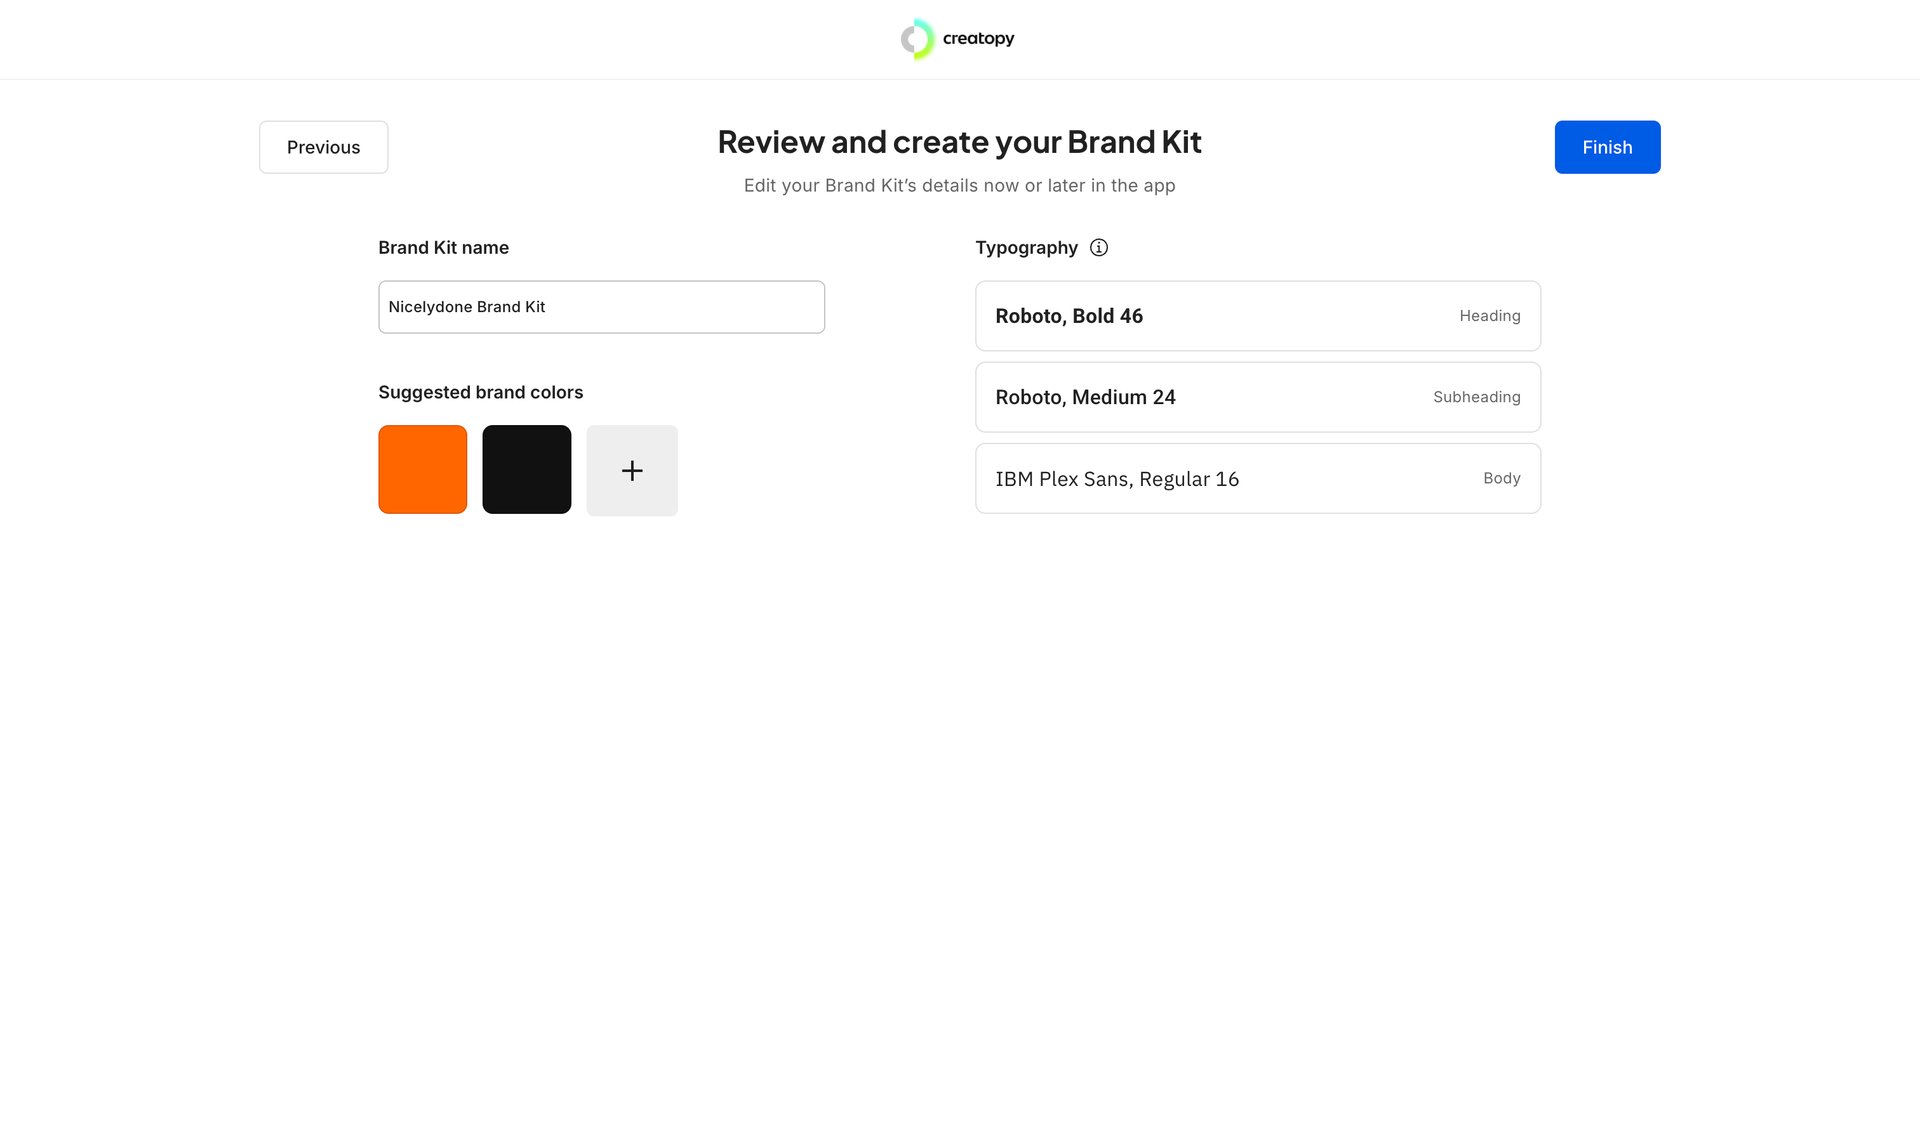This screenshot has width=1920, height=1128.
Task: Click the Typography section heading
Action: tap(1027, 247)
